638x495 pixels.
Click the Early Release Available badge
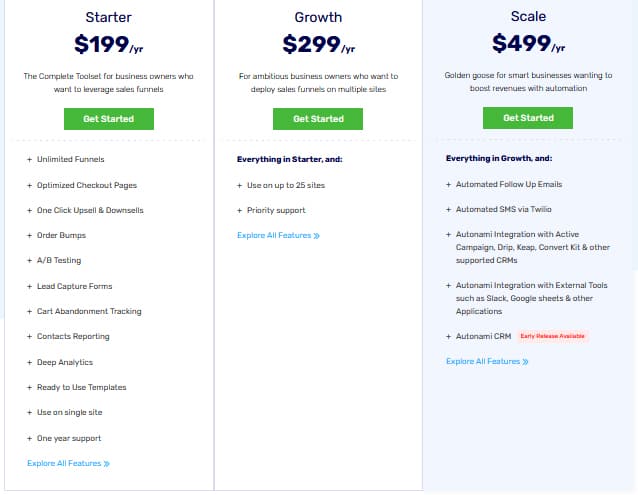click(x=552, y=336)
